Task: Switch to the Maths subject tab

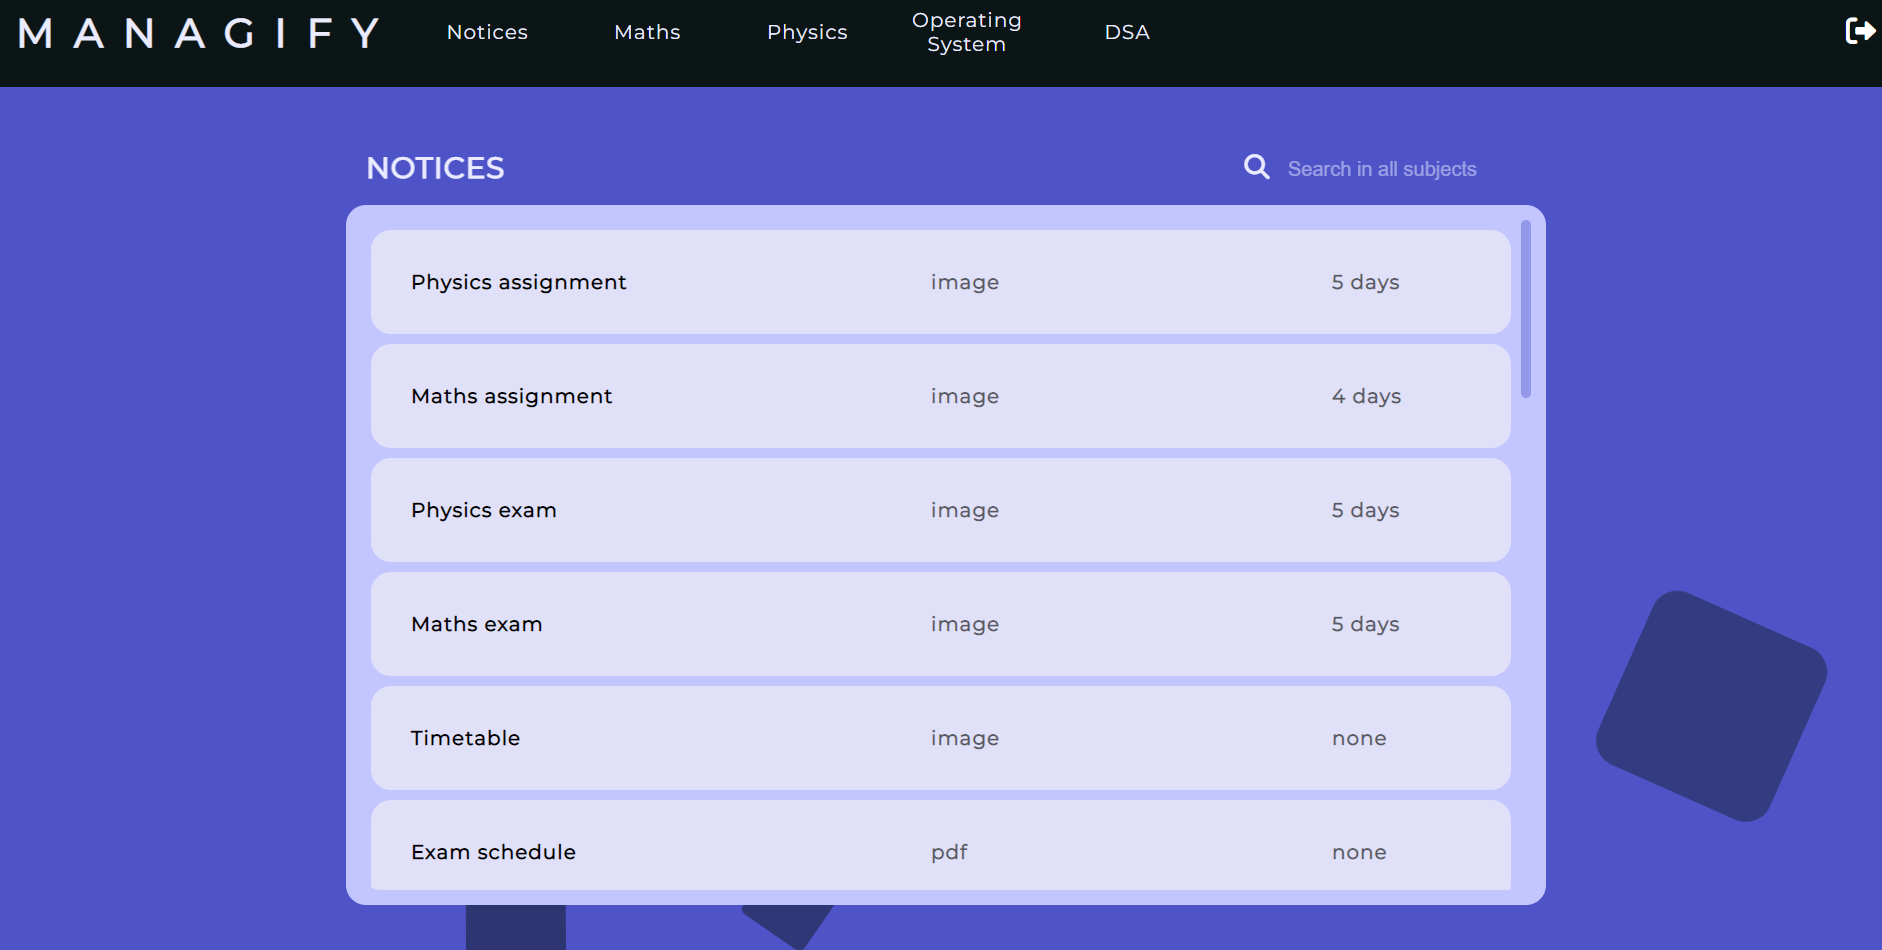Action: point(647,32)
